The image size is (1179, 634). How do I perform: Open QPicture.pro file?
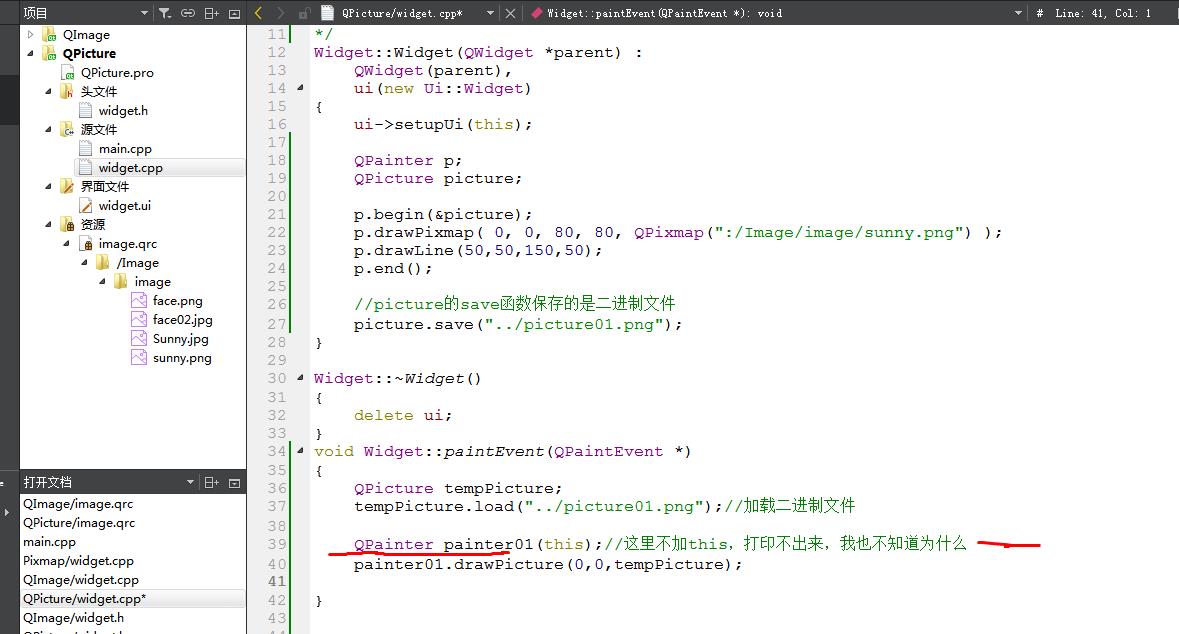pyautogui.click(x=117, y=73)
